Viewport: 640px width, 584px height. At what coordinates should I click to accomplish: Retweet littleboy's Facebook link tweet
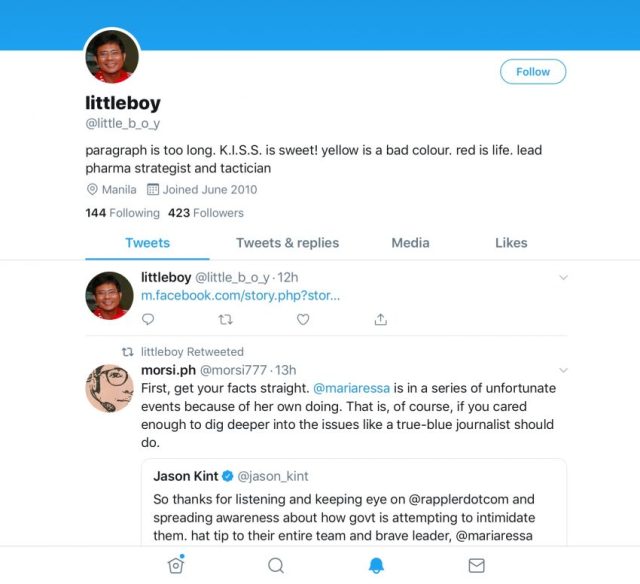click(225, 319)
